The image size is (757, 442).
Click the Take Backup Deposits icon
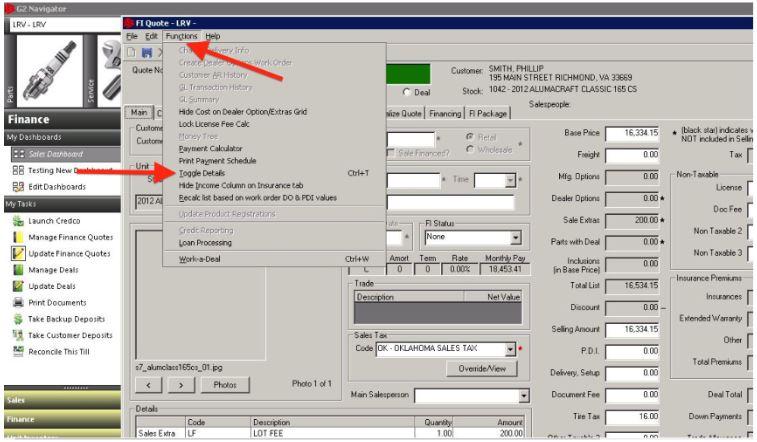18,319
